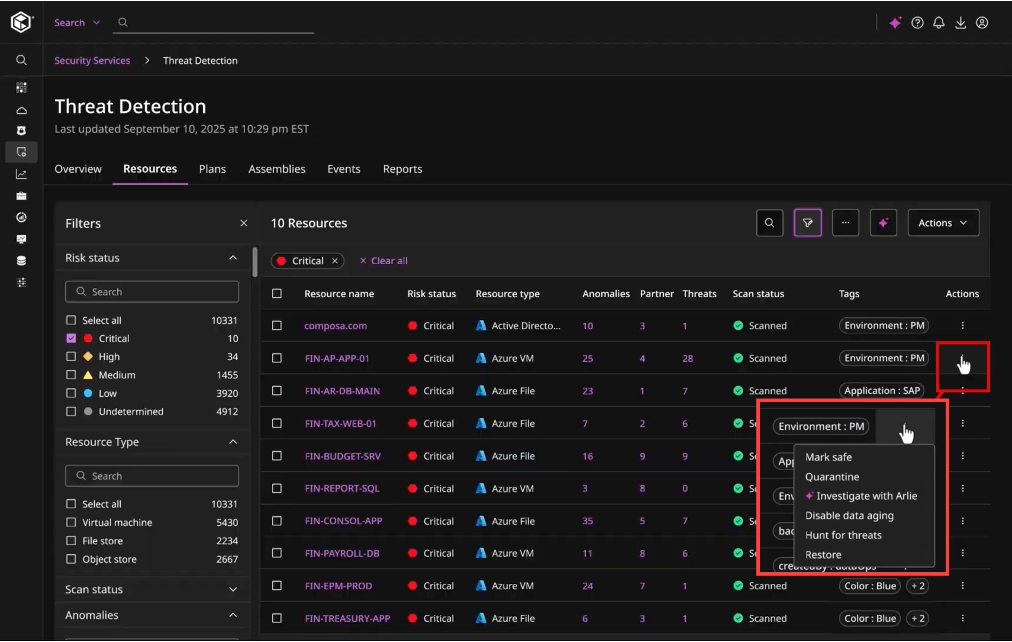Click the Arlie AI sparkle icon in top bar
Image resolution: width=1012 pixels, height=642 pixels.
pos(895,22)
